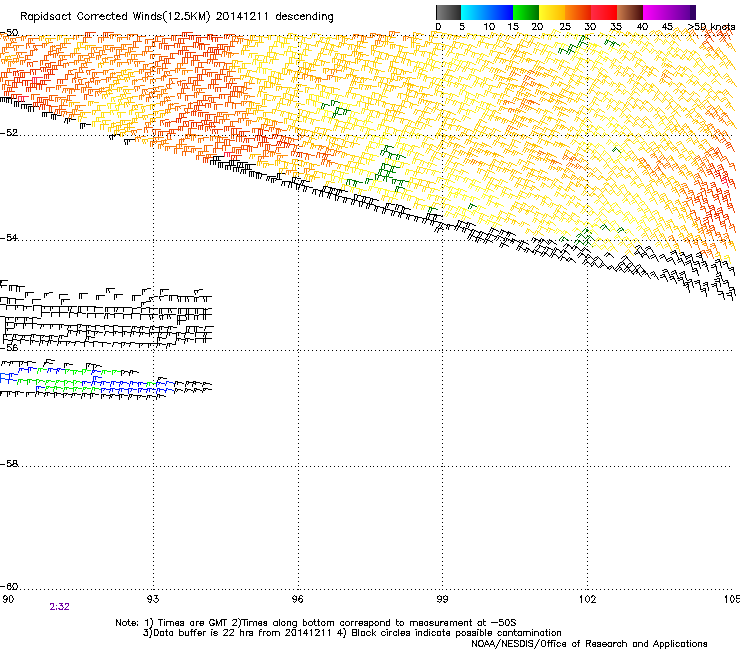Click the cyan-blue 5-15 knots legend segment

pyautogui.click(x=487, y=12)
